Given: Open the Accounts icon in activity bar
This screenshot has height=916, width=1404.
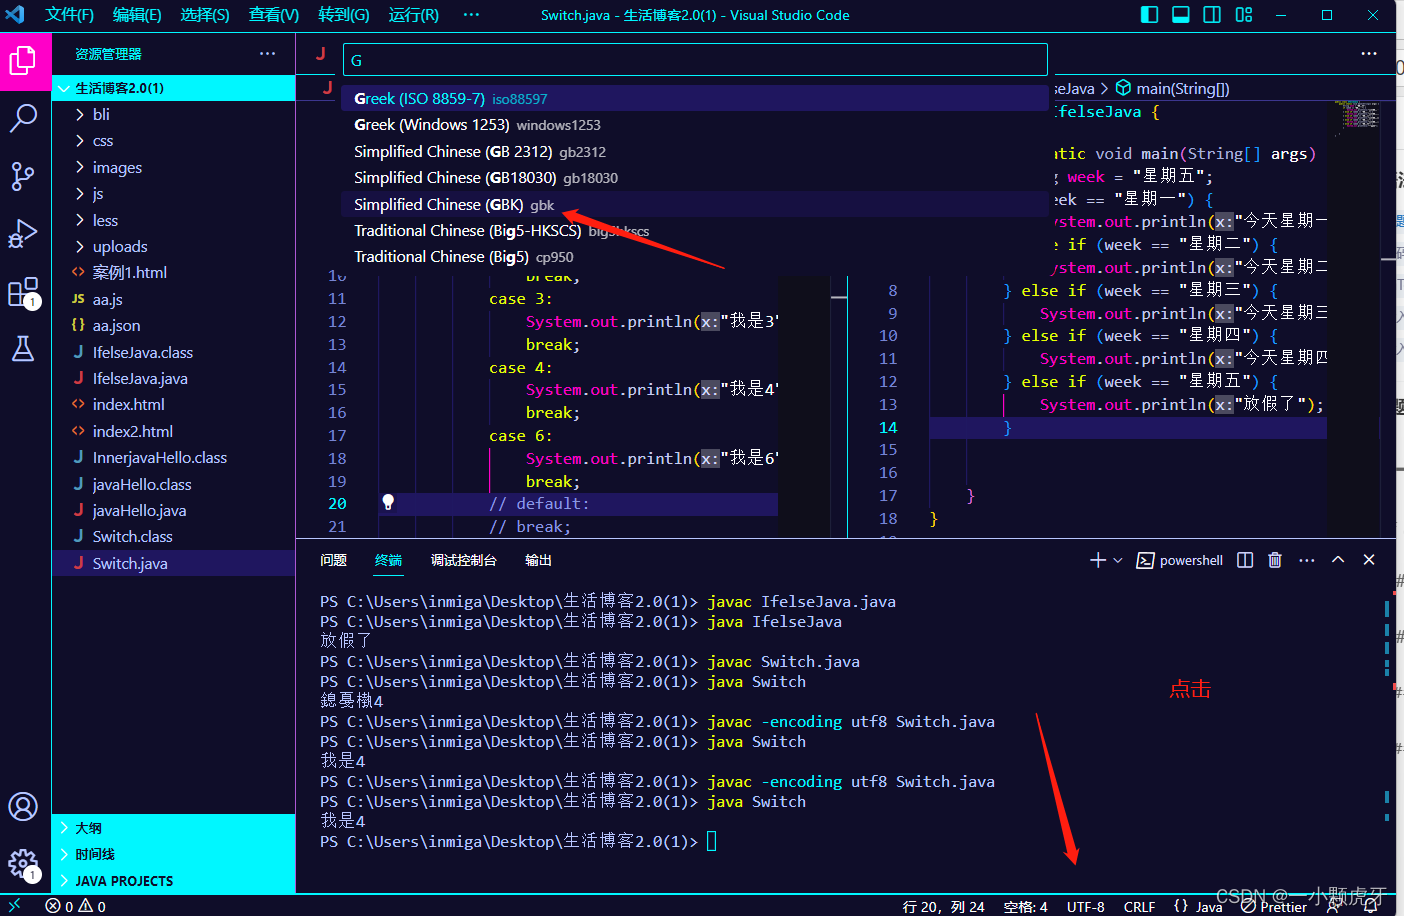Looking at the screenshot, I should click(x=23, y=806).
